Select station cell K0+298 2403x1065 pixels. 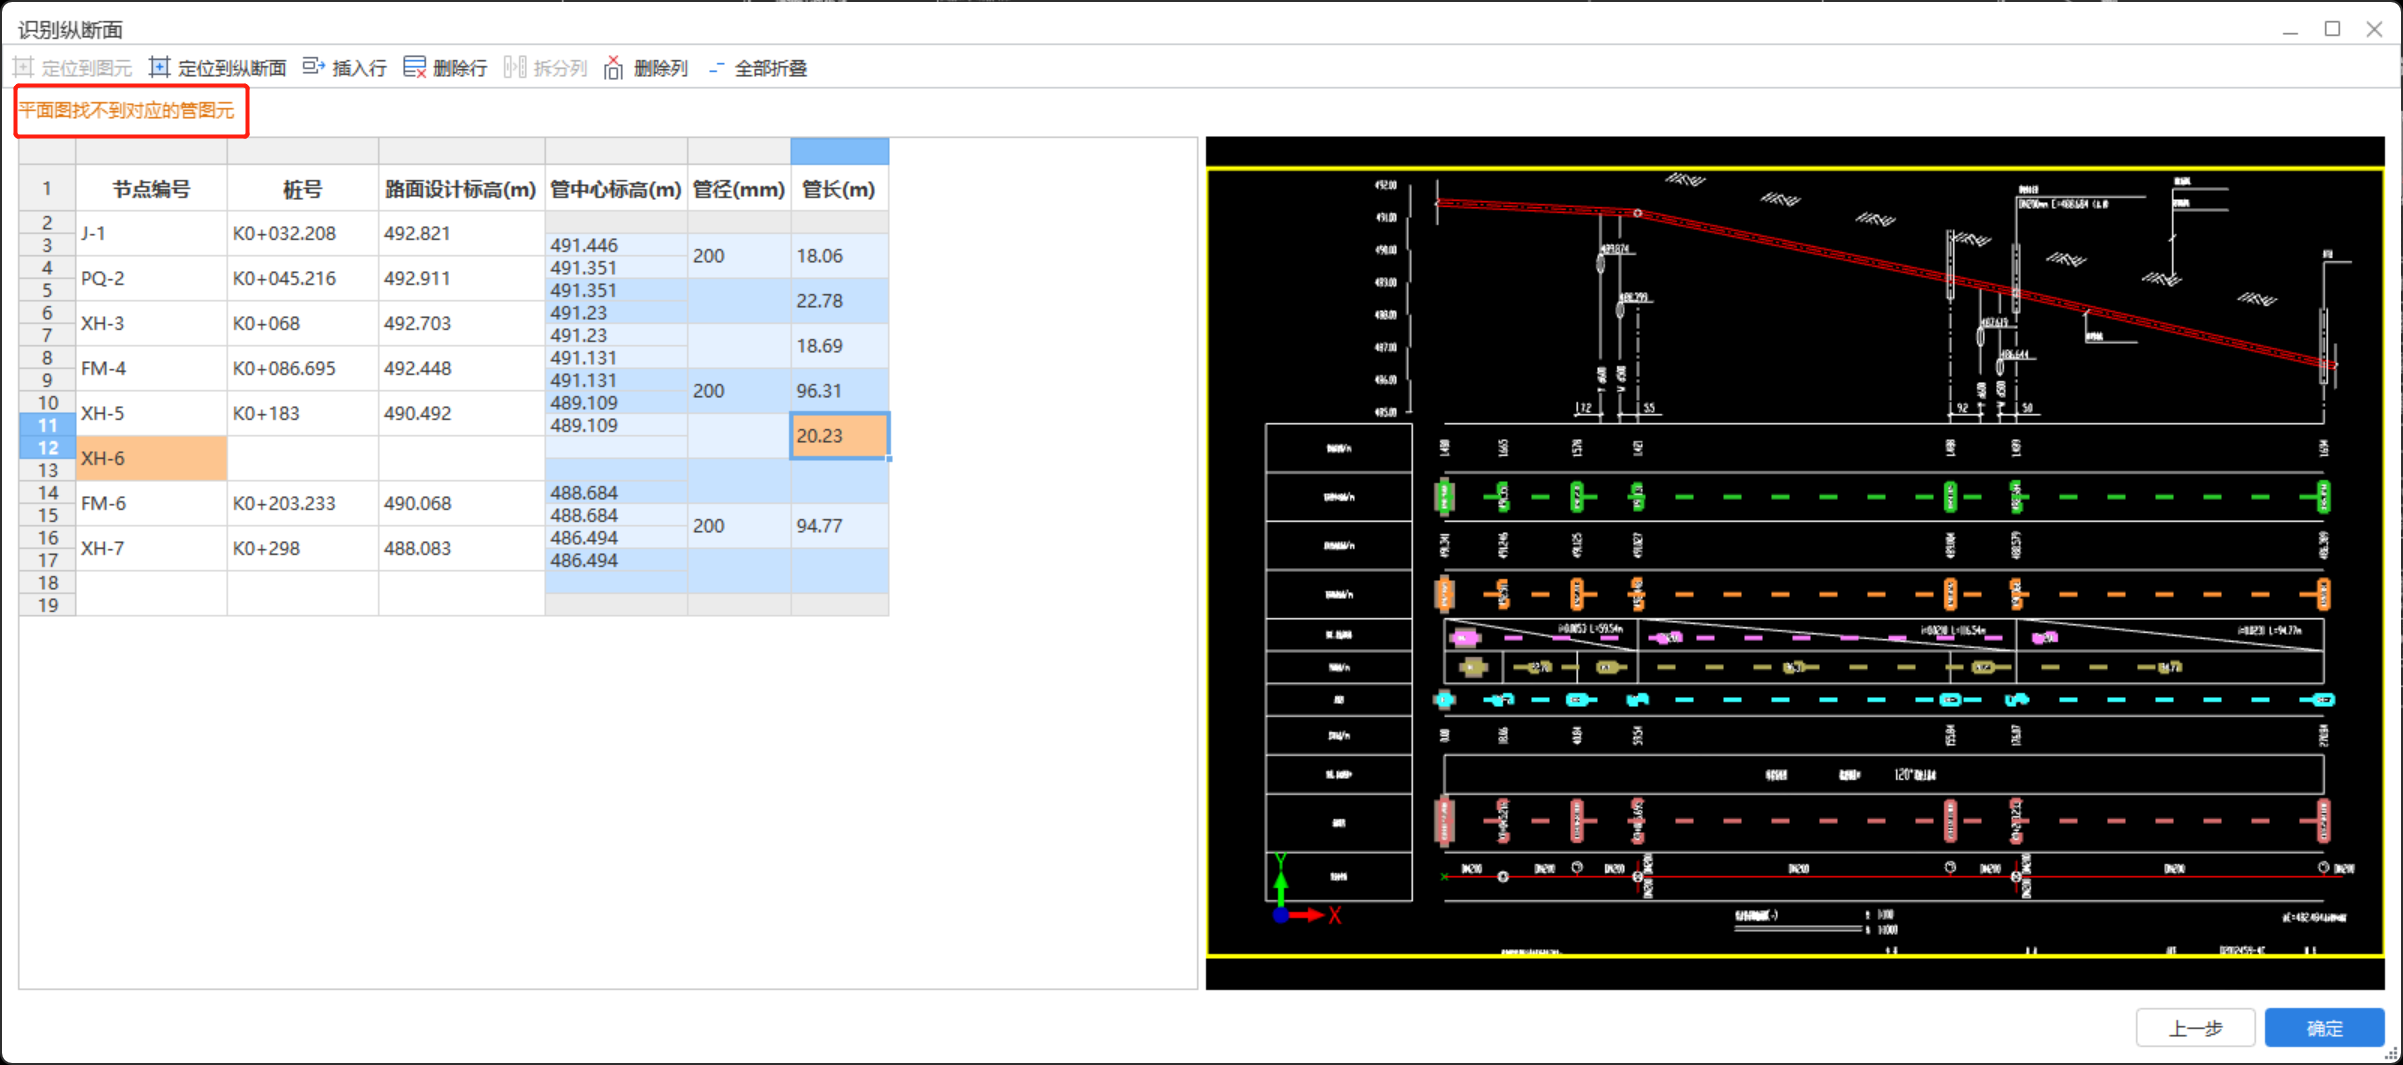click(302, 548)
